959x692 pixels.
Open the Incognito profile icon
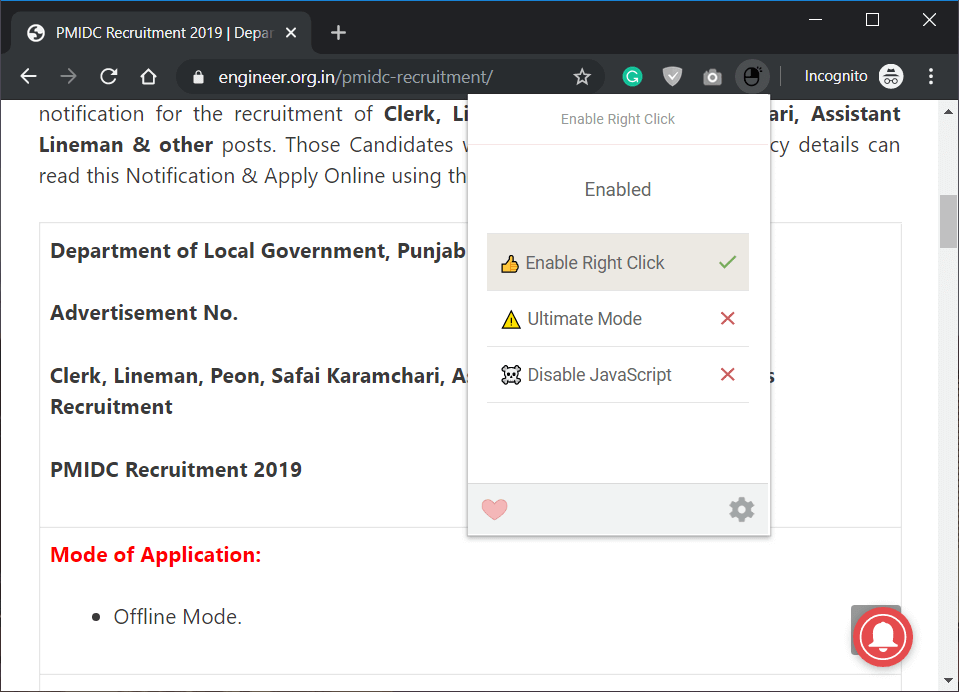[x=891, y=76]
